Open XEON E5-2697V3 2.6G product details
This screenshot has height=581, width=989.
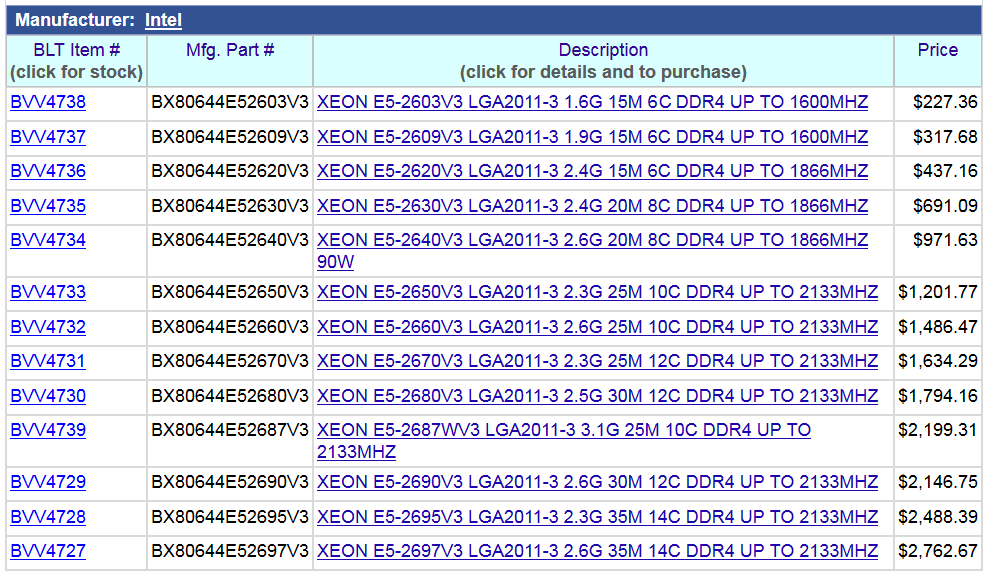coord(597,551)
